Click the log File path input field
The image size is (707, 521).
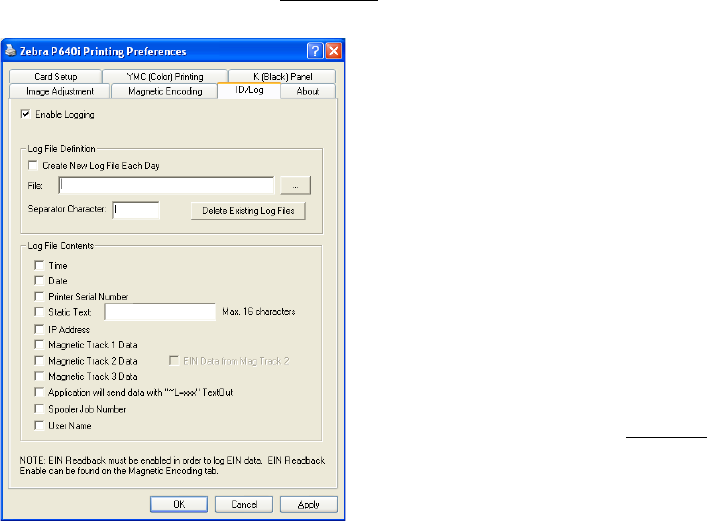(166, 185)
